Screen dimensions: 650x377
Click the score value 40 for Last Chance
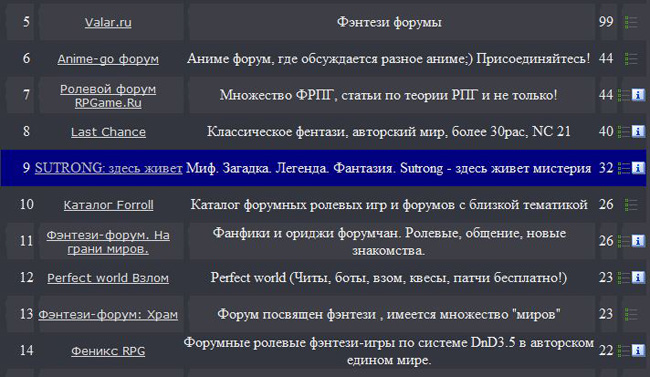tap(606, 131)
